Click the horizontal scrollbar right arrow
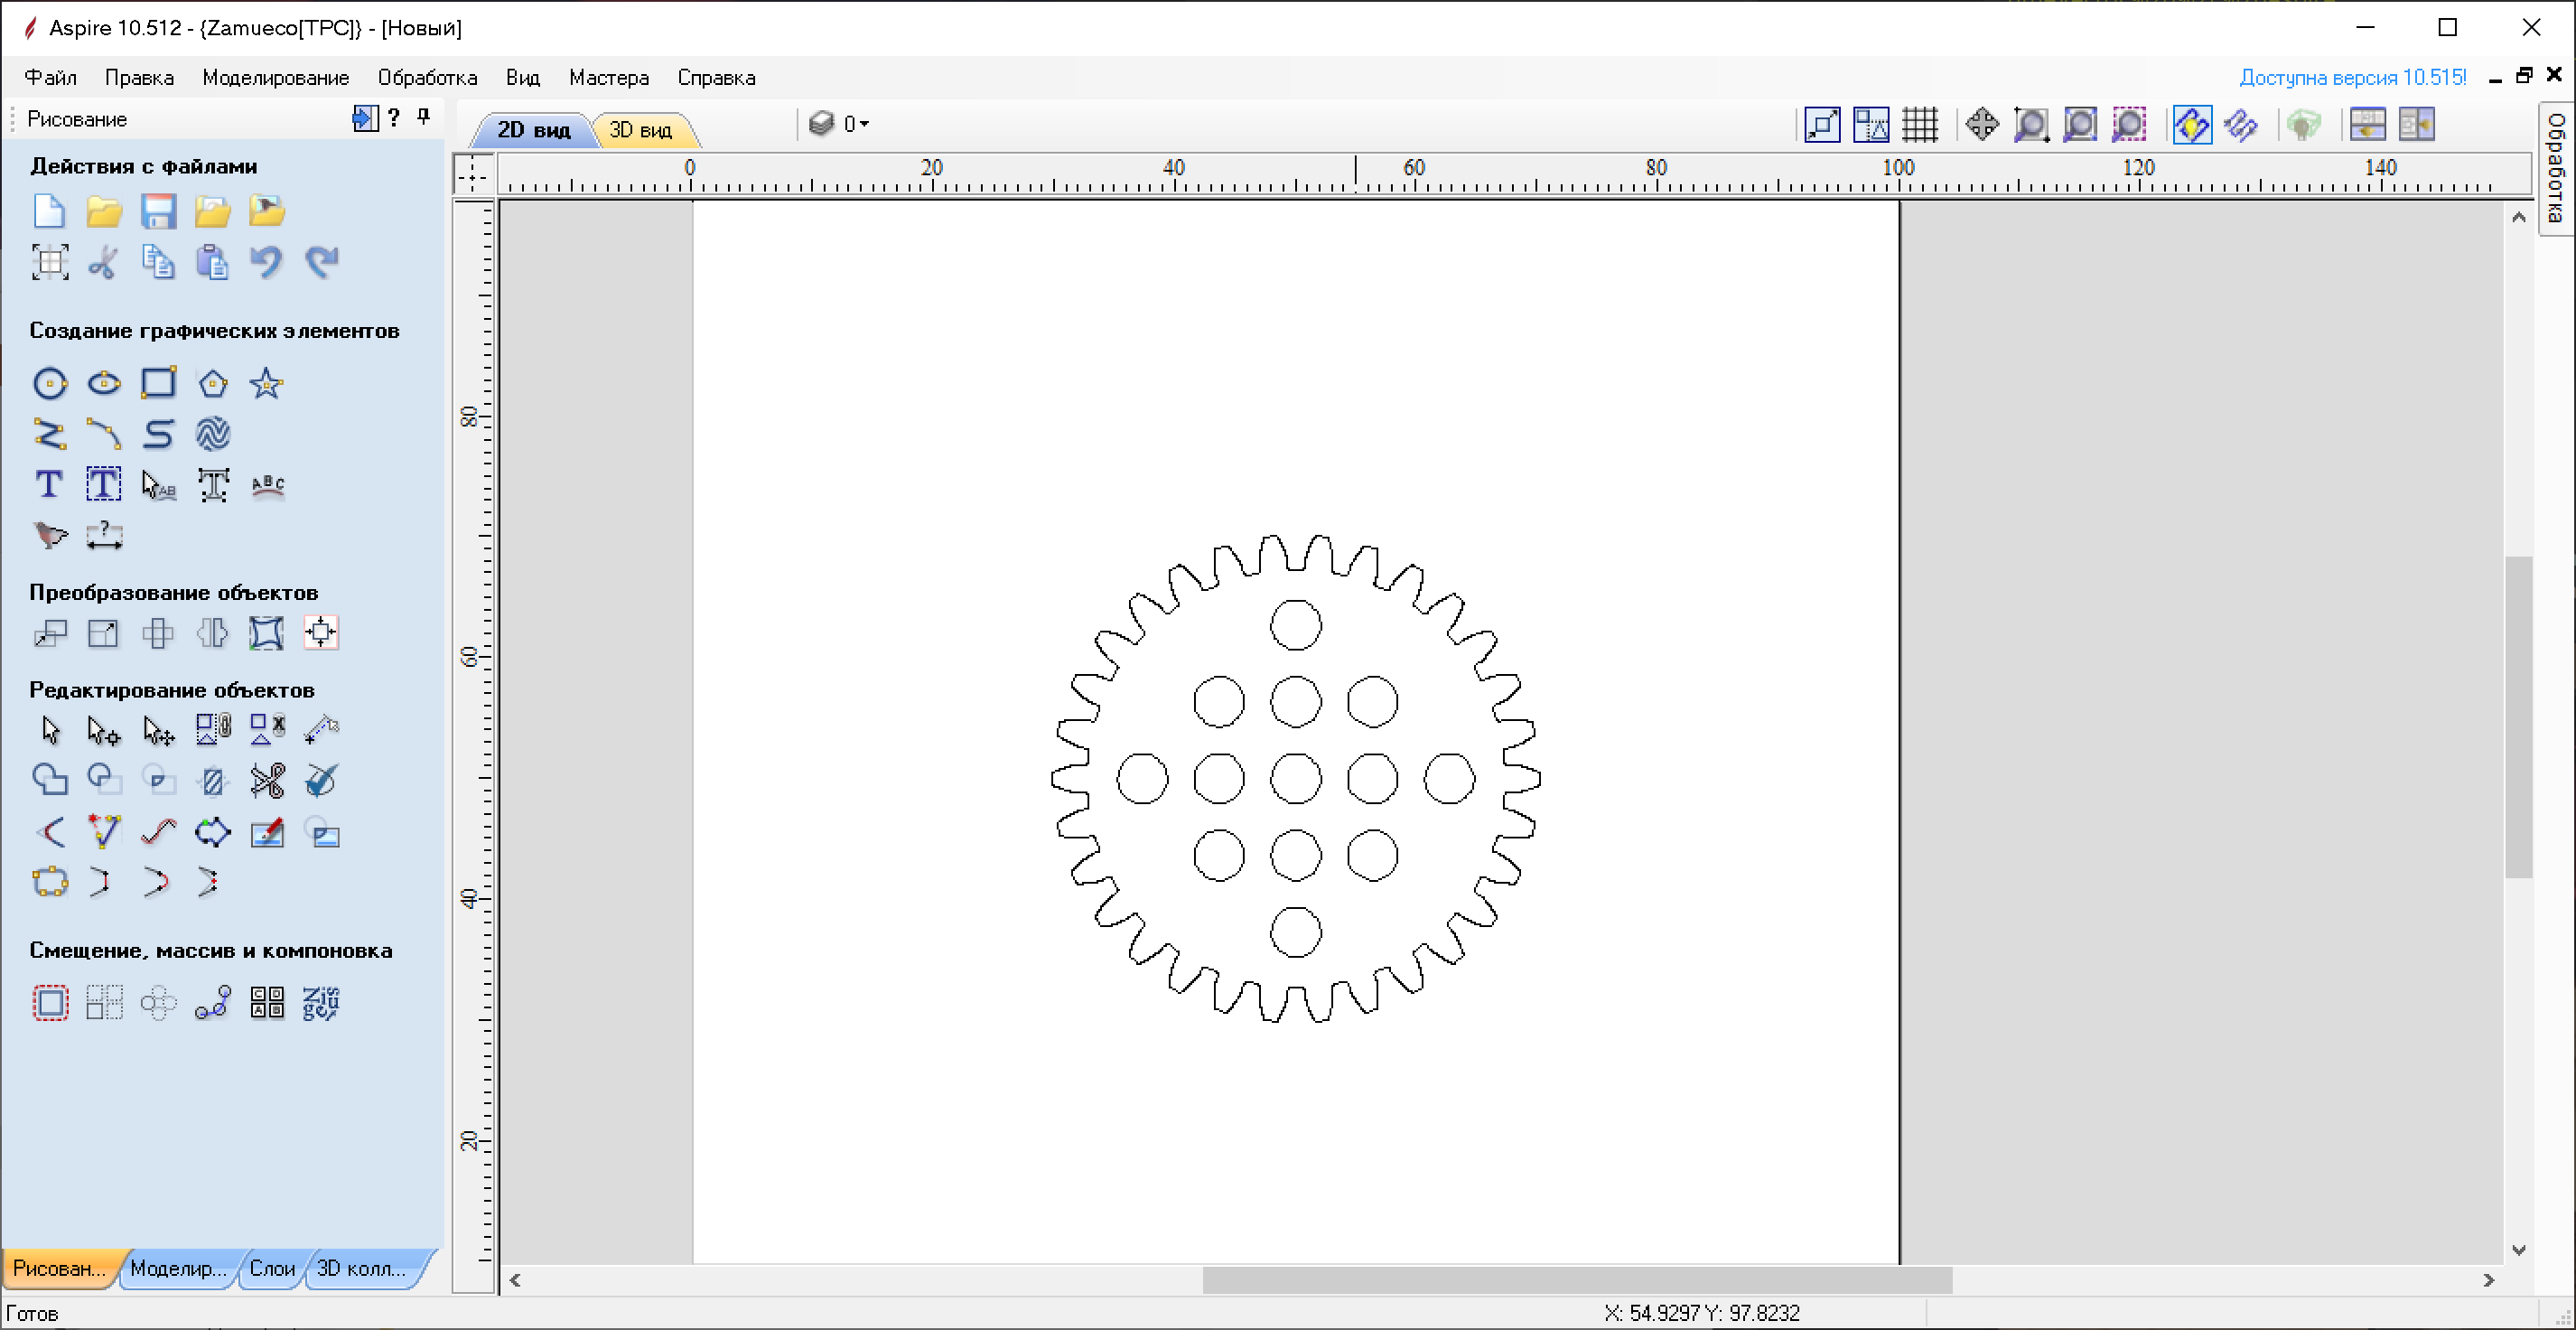The height and width of the screenshot is (1330, 2576). (2489, 1280)
